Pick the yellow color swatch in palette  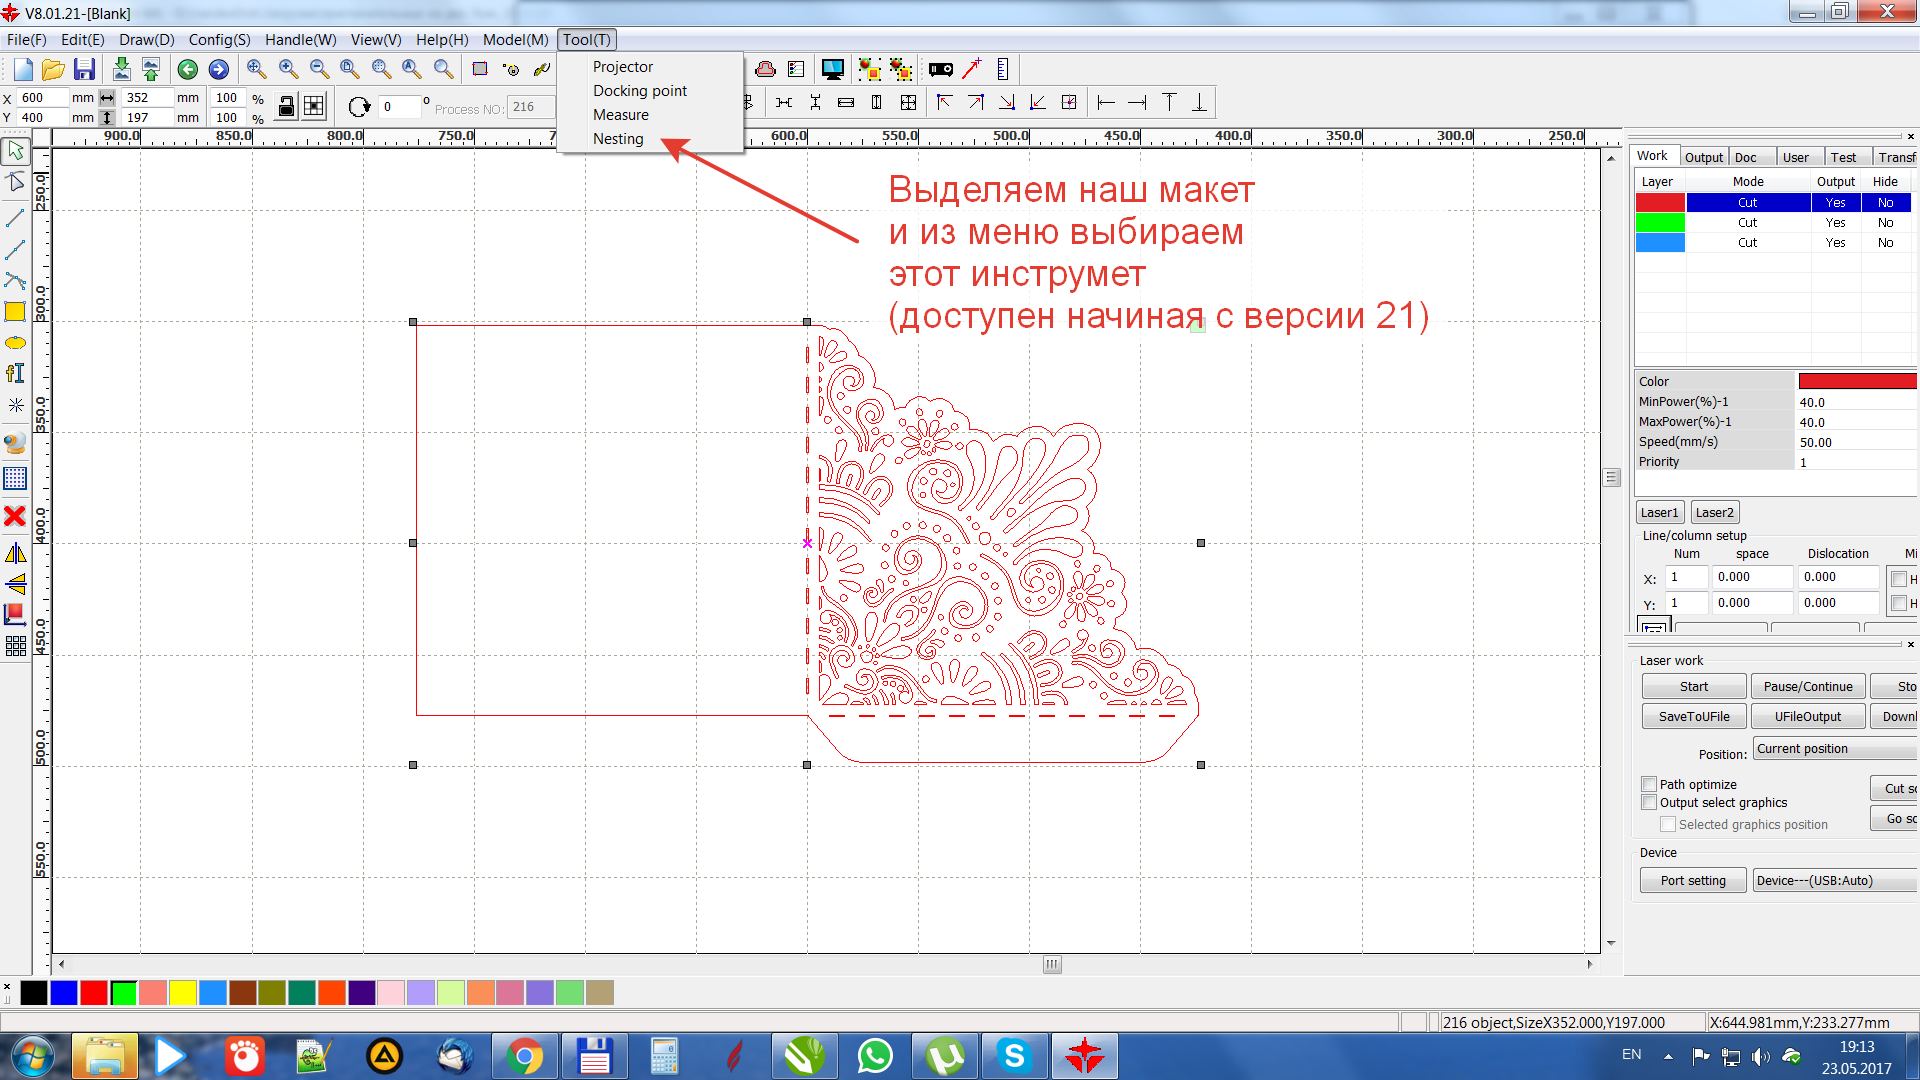point(182,992)
